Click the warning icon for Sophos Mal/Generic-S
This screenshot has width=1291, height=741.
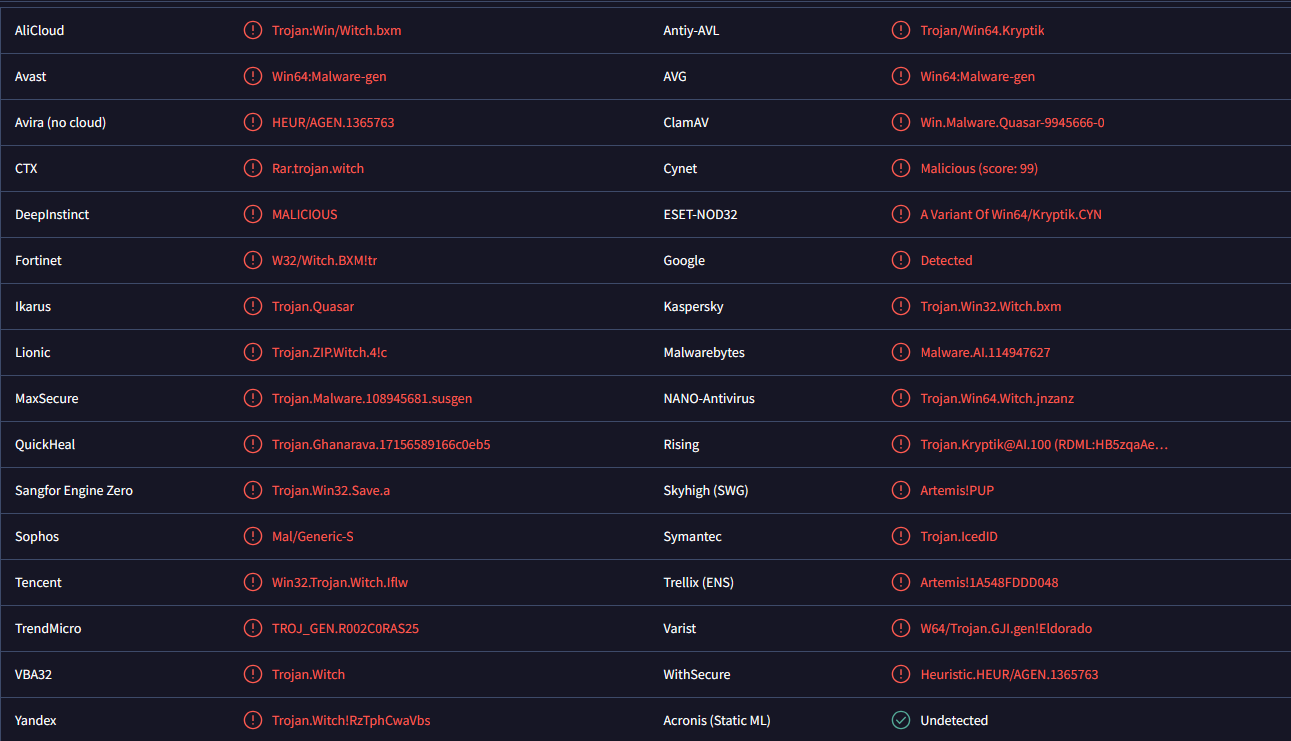point(253,536)
